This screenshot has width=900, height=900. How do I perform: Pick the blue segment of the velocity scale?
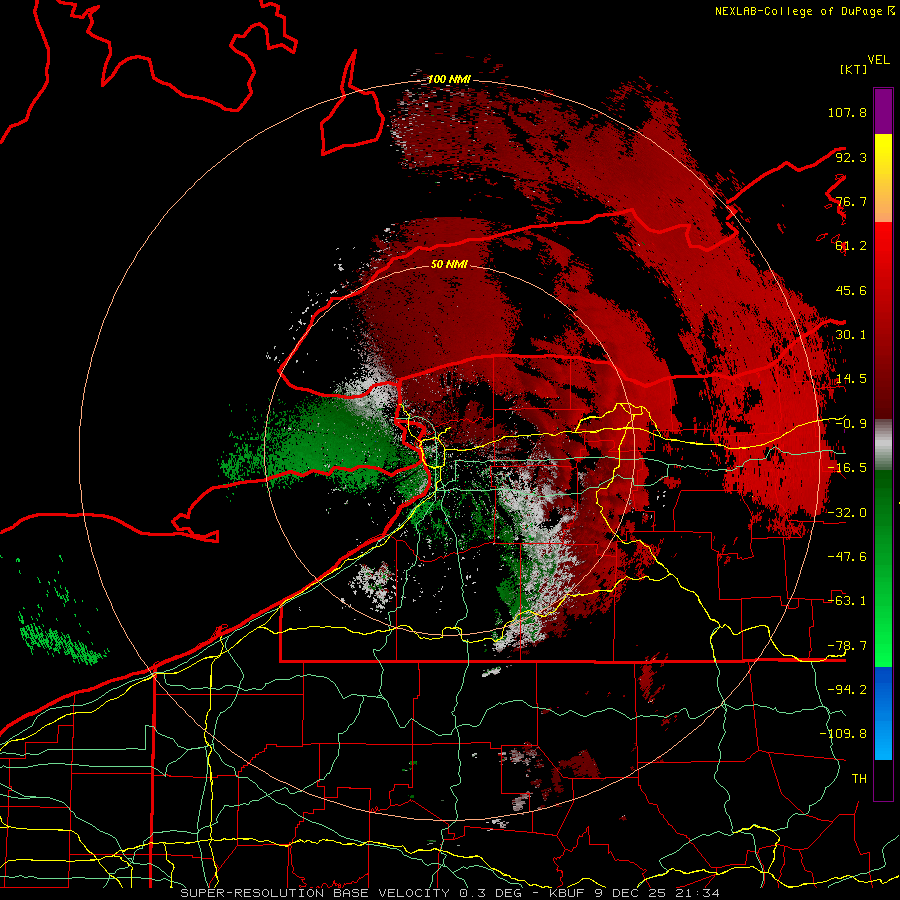(883, 713)
